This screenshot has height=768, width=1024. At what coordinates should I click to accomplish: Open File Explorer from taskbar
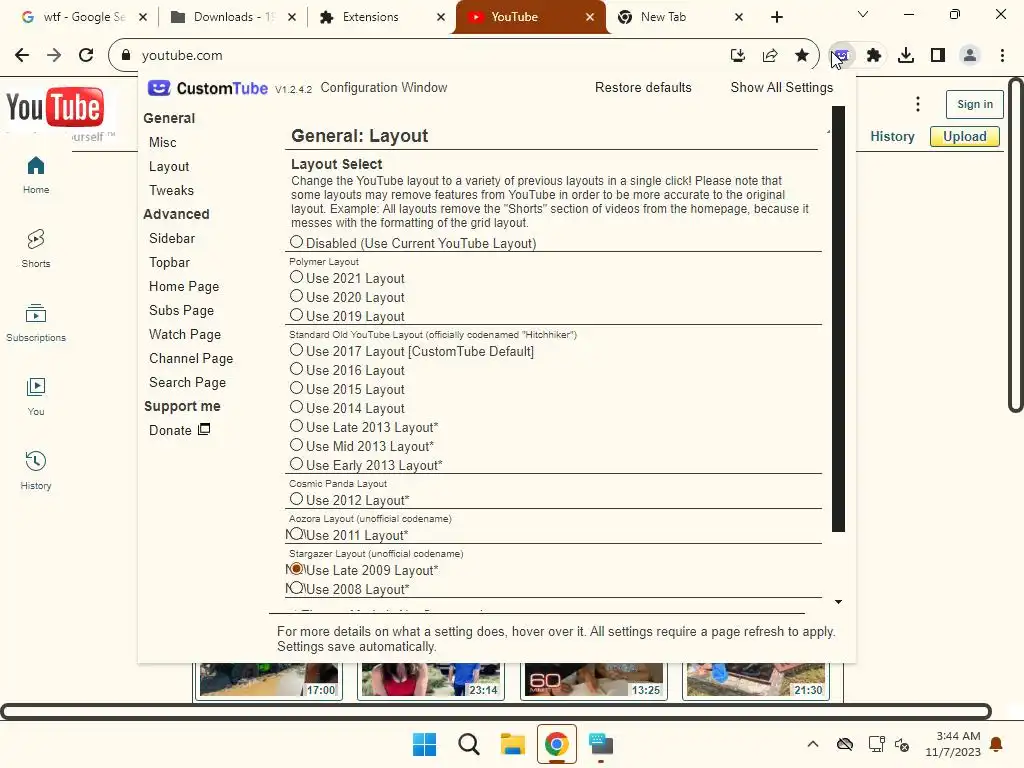click(513, 744)
